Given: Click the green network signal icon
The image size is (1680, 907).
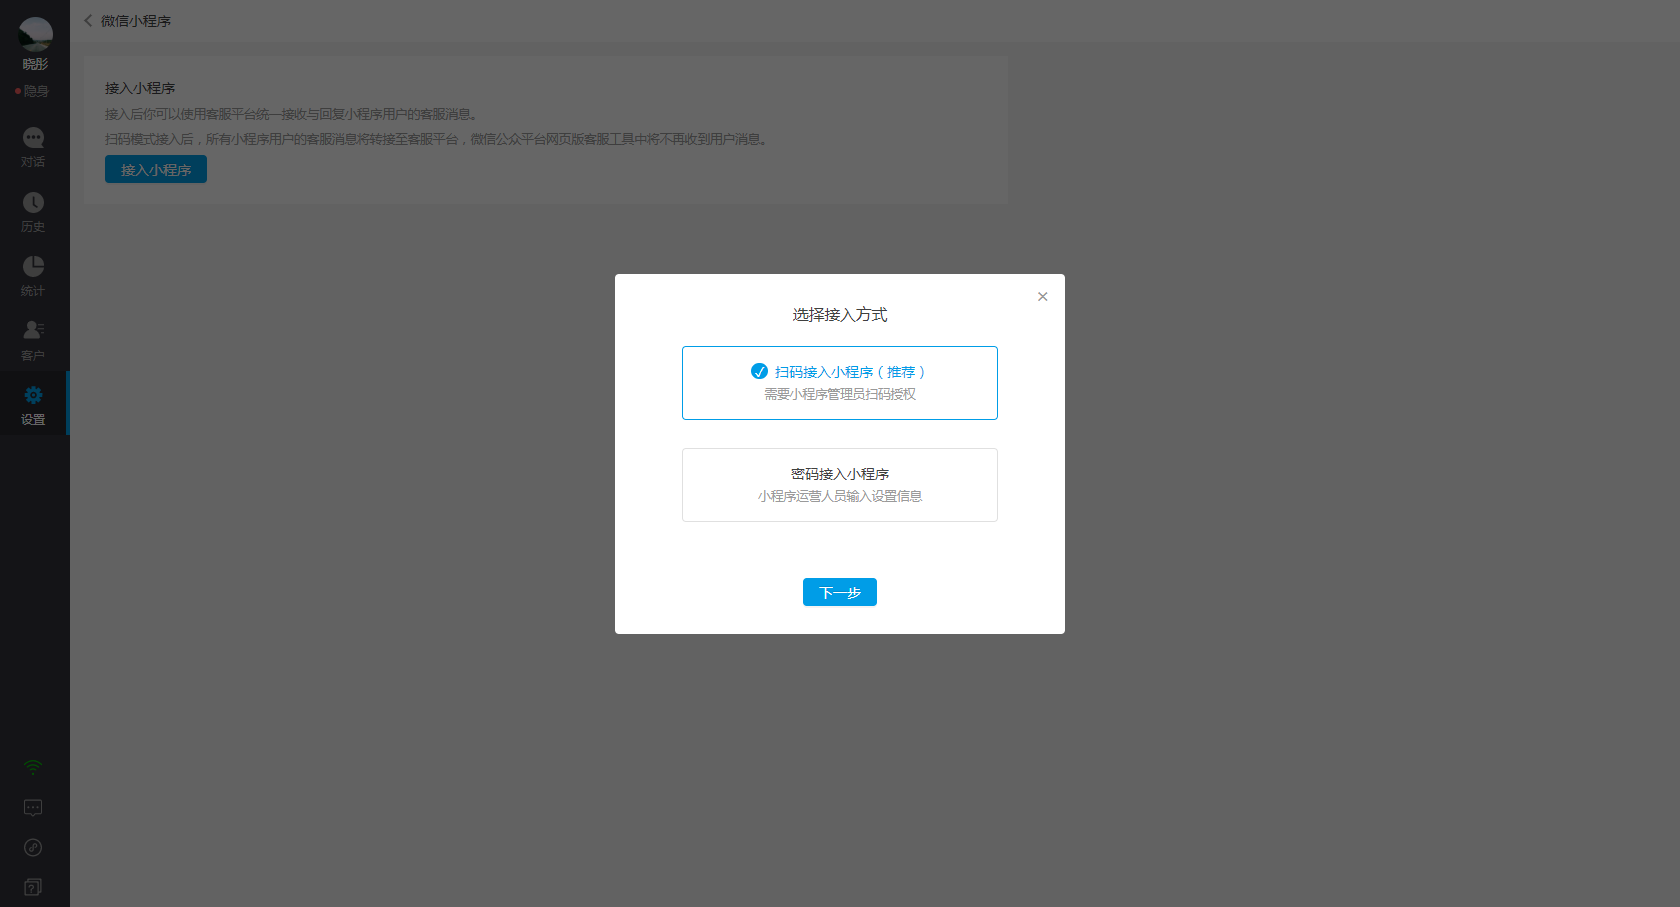Looking at the screenshot, I should coord(33,767).
